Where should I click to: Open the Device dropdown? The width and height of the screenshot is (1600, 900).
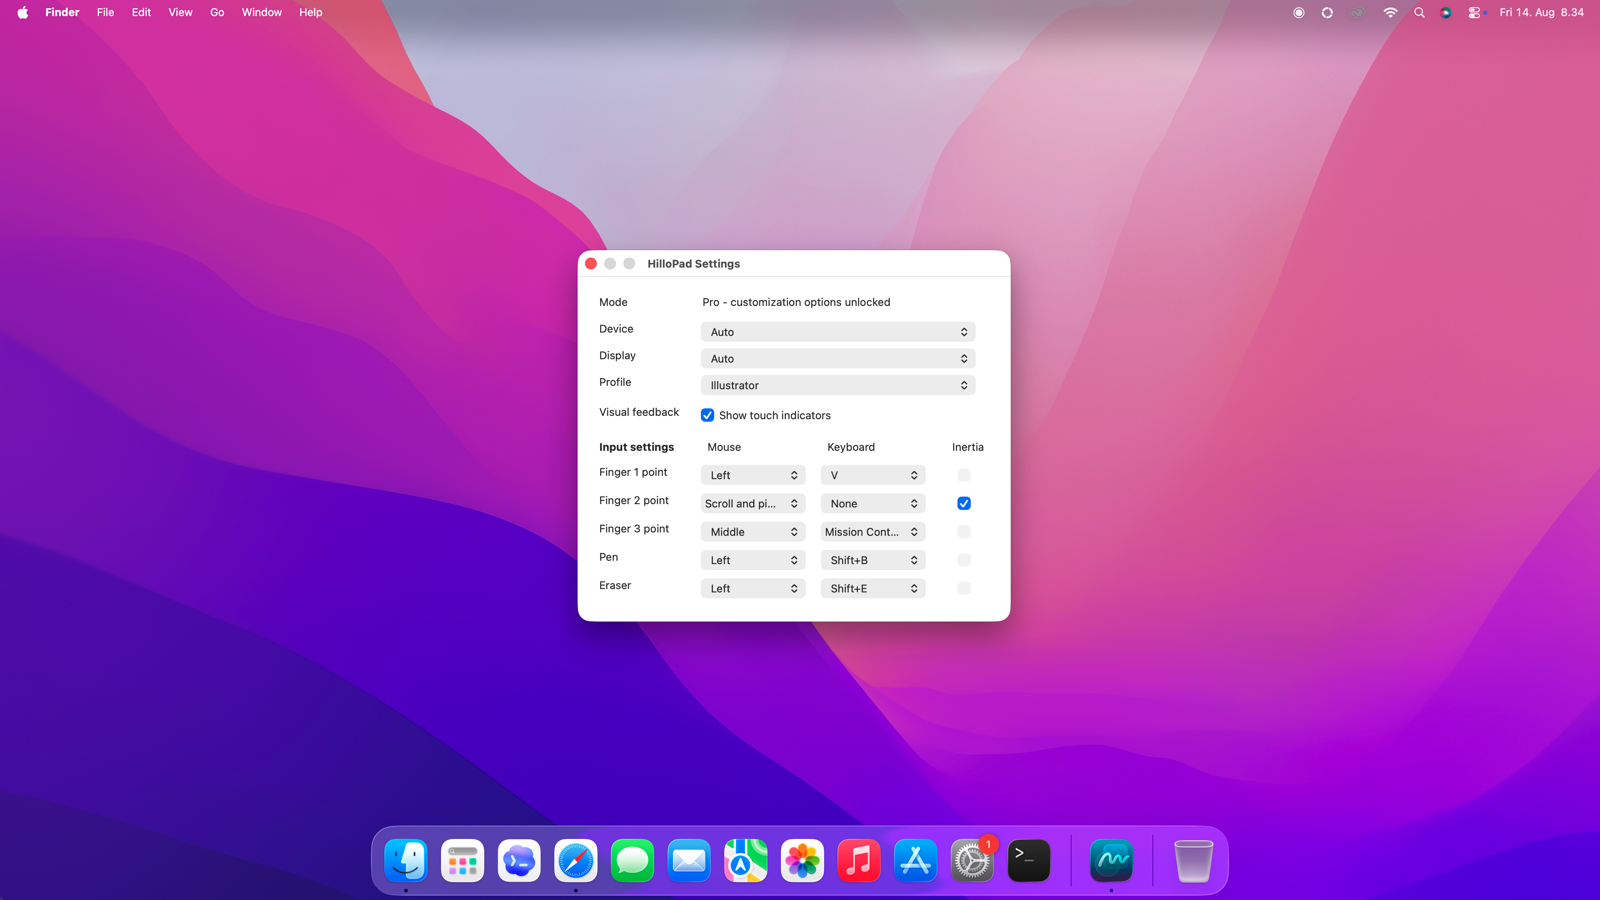(x=838, y=332)
